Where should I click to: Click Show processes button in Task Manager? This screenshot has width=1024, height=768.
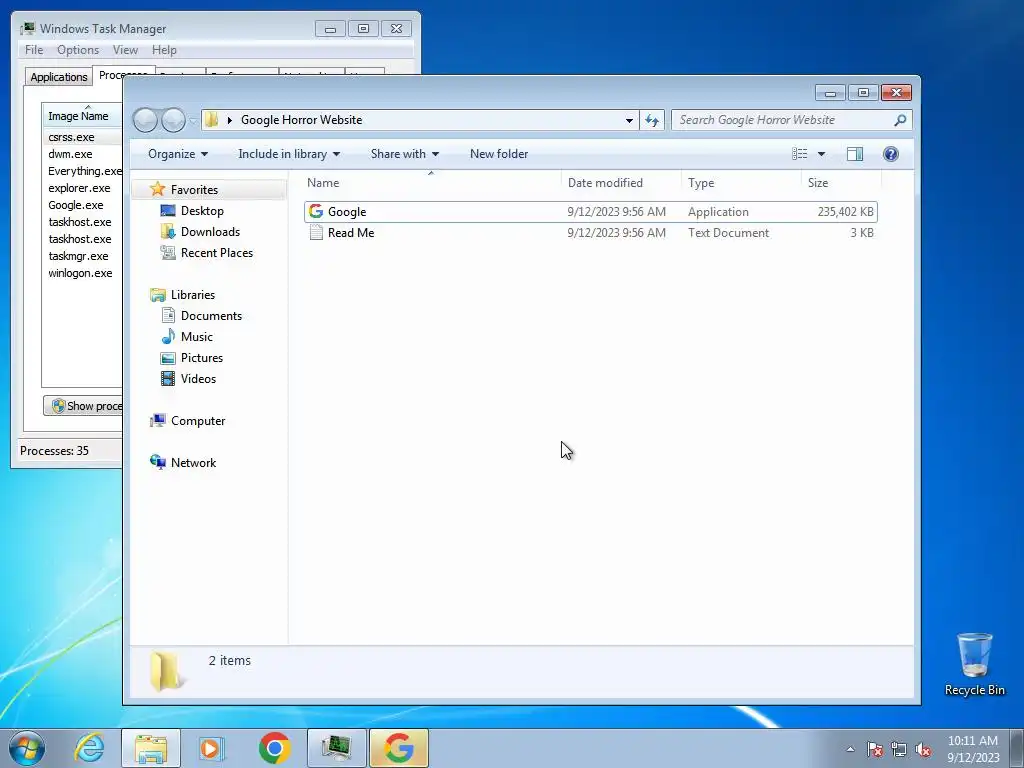click(x=83, y=406)
